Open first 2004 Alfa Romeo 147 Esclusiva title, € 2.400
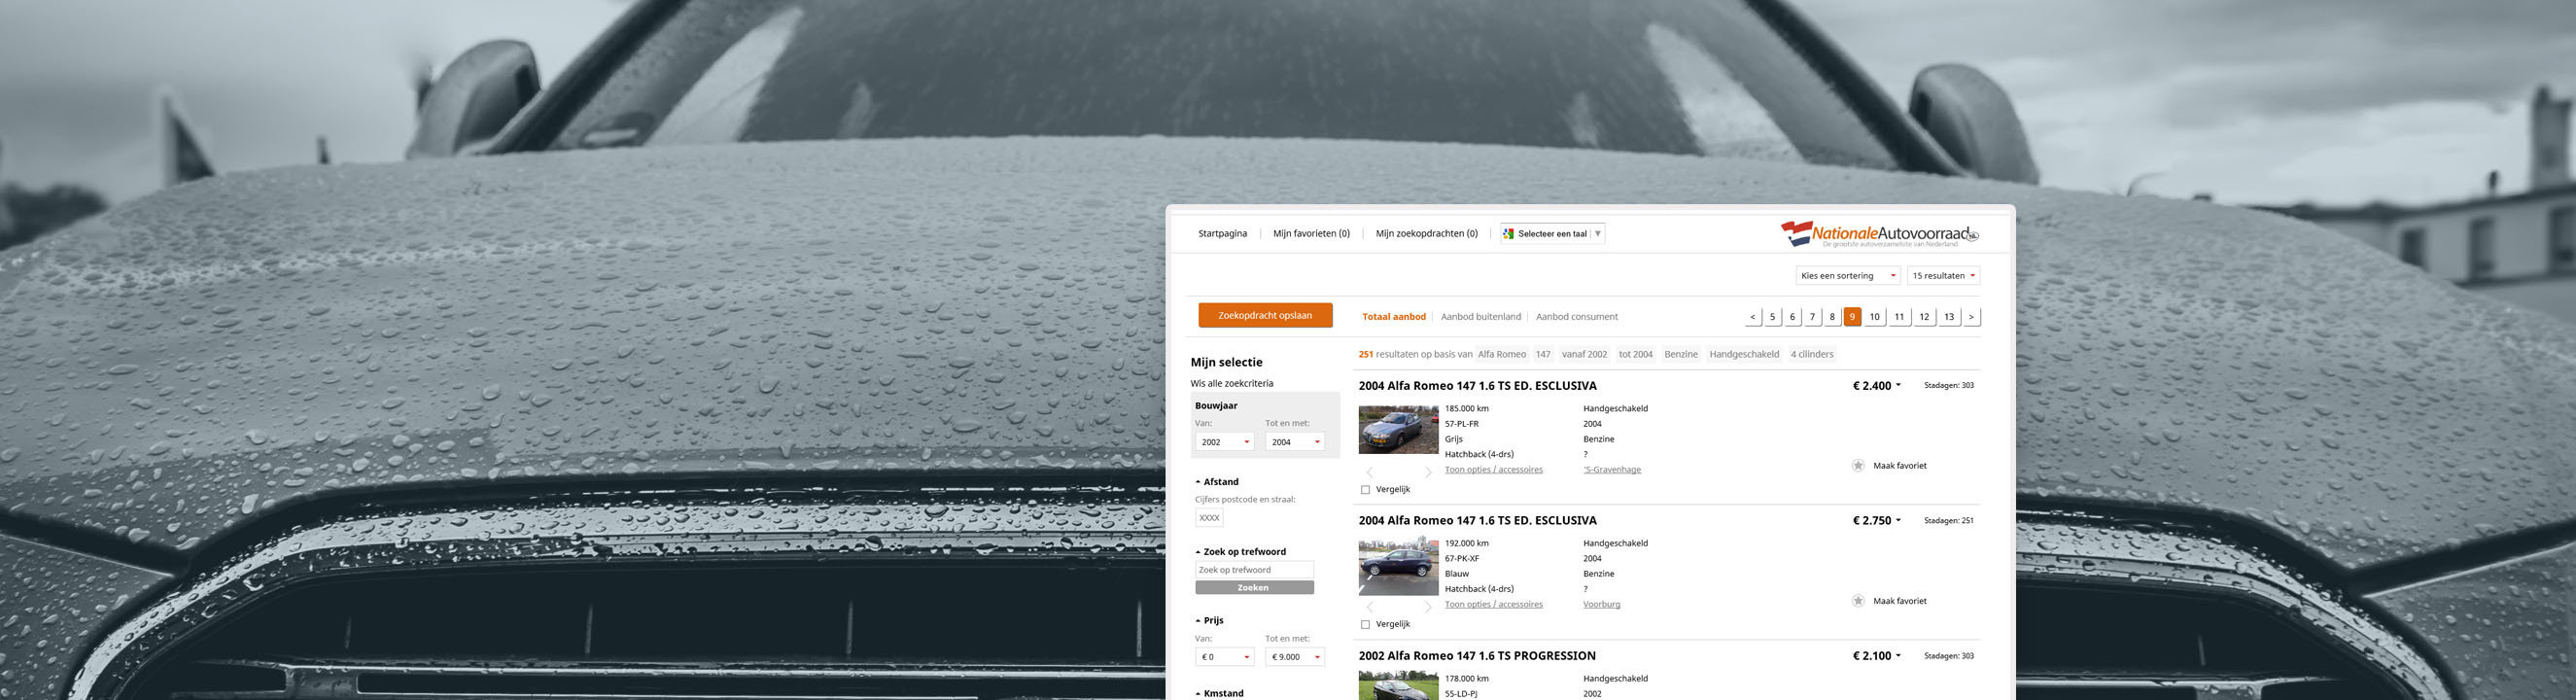 coord(1477,386)
